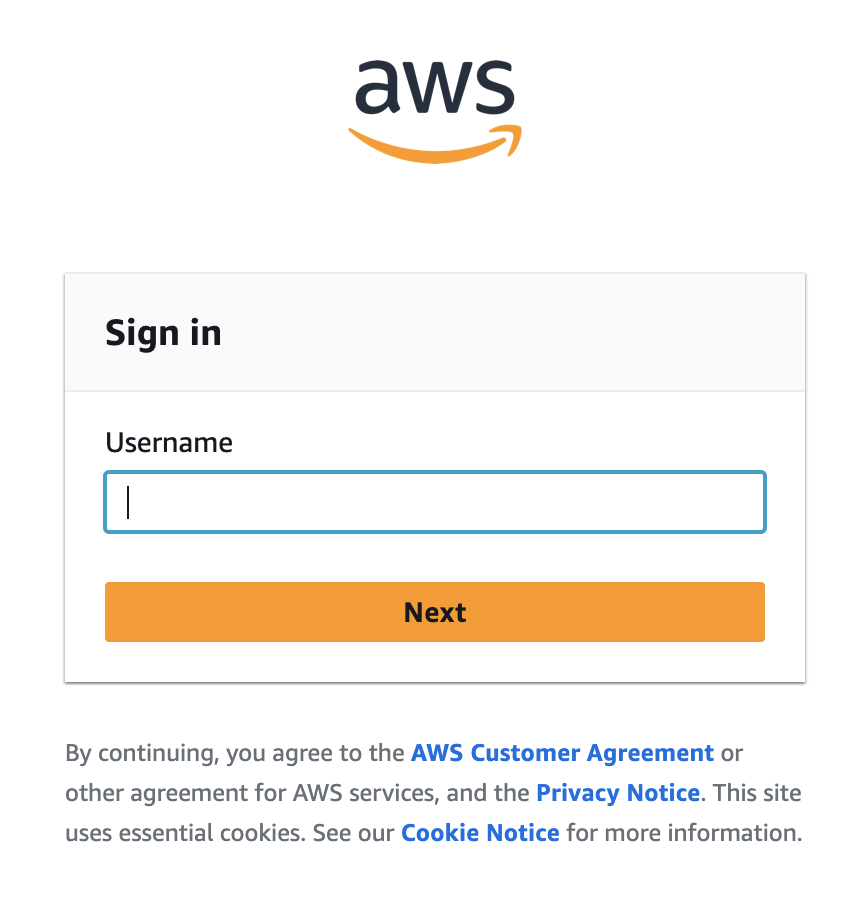Click the empty space between Username field and Next
This screenshot has height=908, width=862.
point(435,557)
